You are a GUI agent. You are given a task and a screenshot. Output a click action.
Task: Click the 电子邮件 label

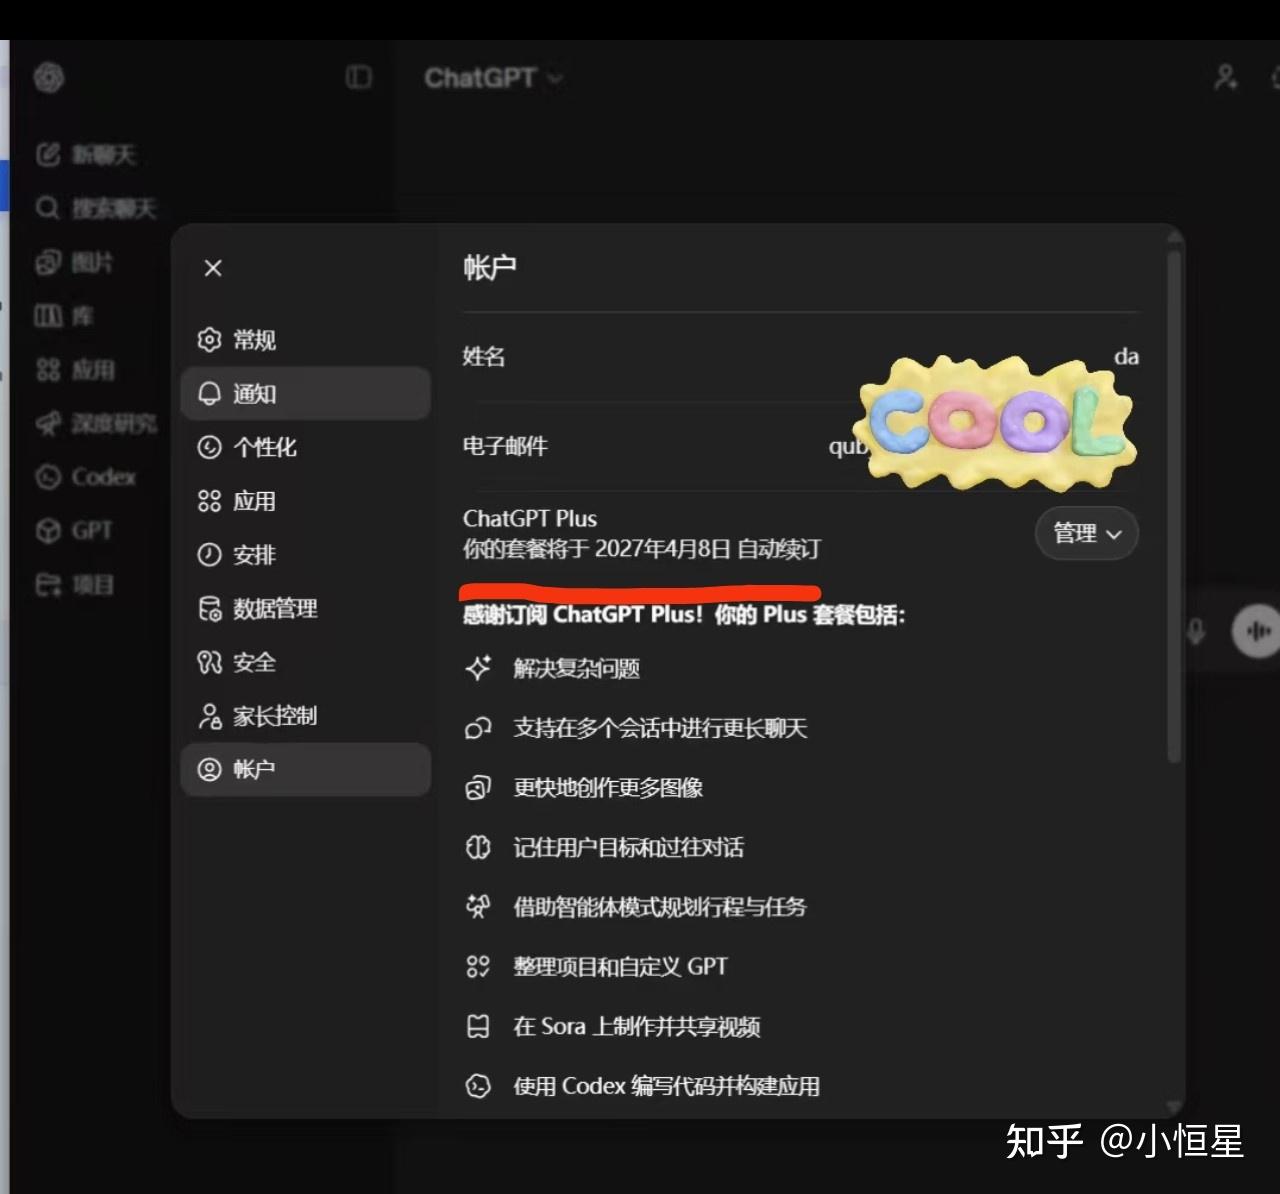(x=505, y=446)
